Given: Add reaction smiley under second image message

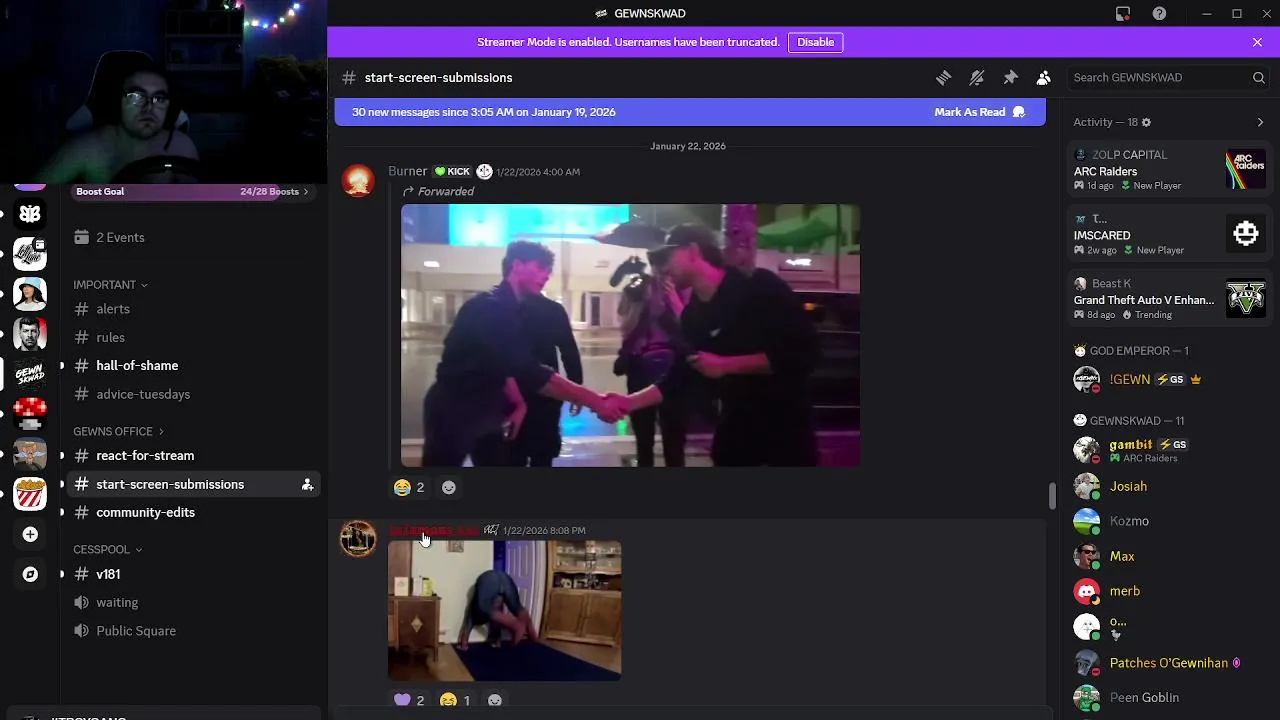Looking at the screenshot, I should pos(495,701).
